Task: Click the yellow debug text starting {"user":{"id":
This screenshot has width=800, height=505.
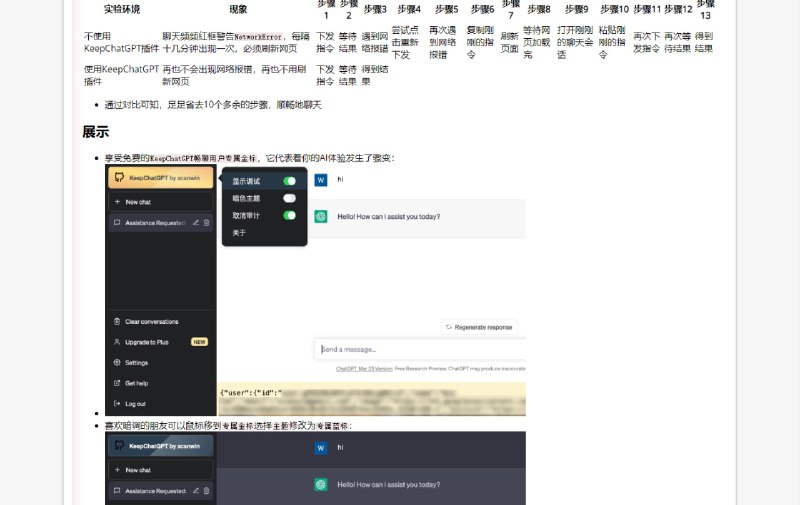Action: point(251,393)
